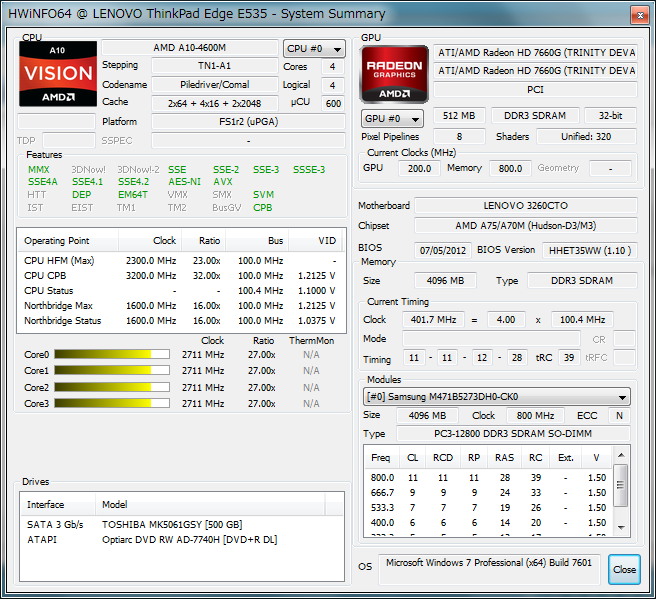
Task: Open the CPU #0 selector dropdown
Action: click(313, 48)
